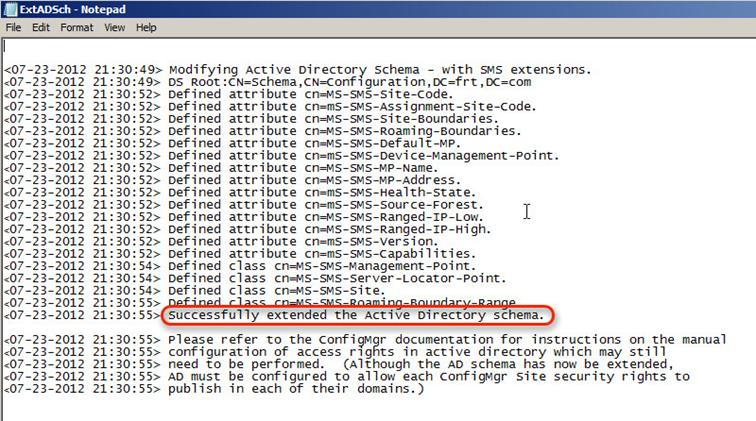Click the cn=mS-SMS-Device-Management-Point line

282,156
